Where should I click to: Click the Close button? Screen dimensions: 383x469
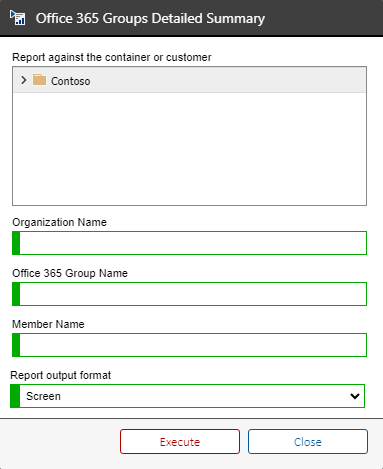tap(308, 442)
